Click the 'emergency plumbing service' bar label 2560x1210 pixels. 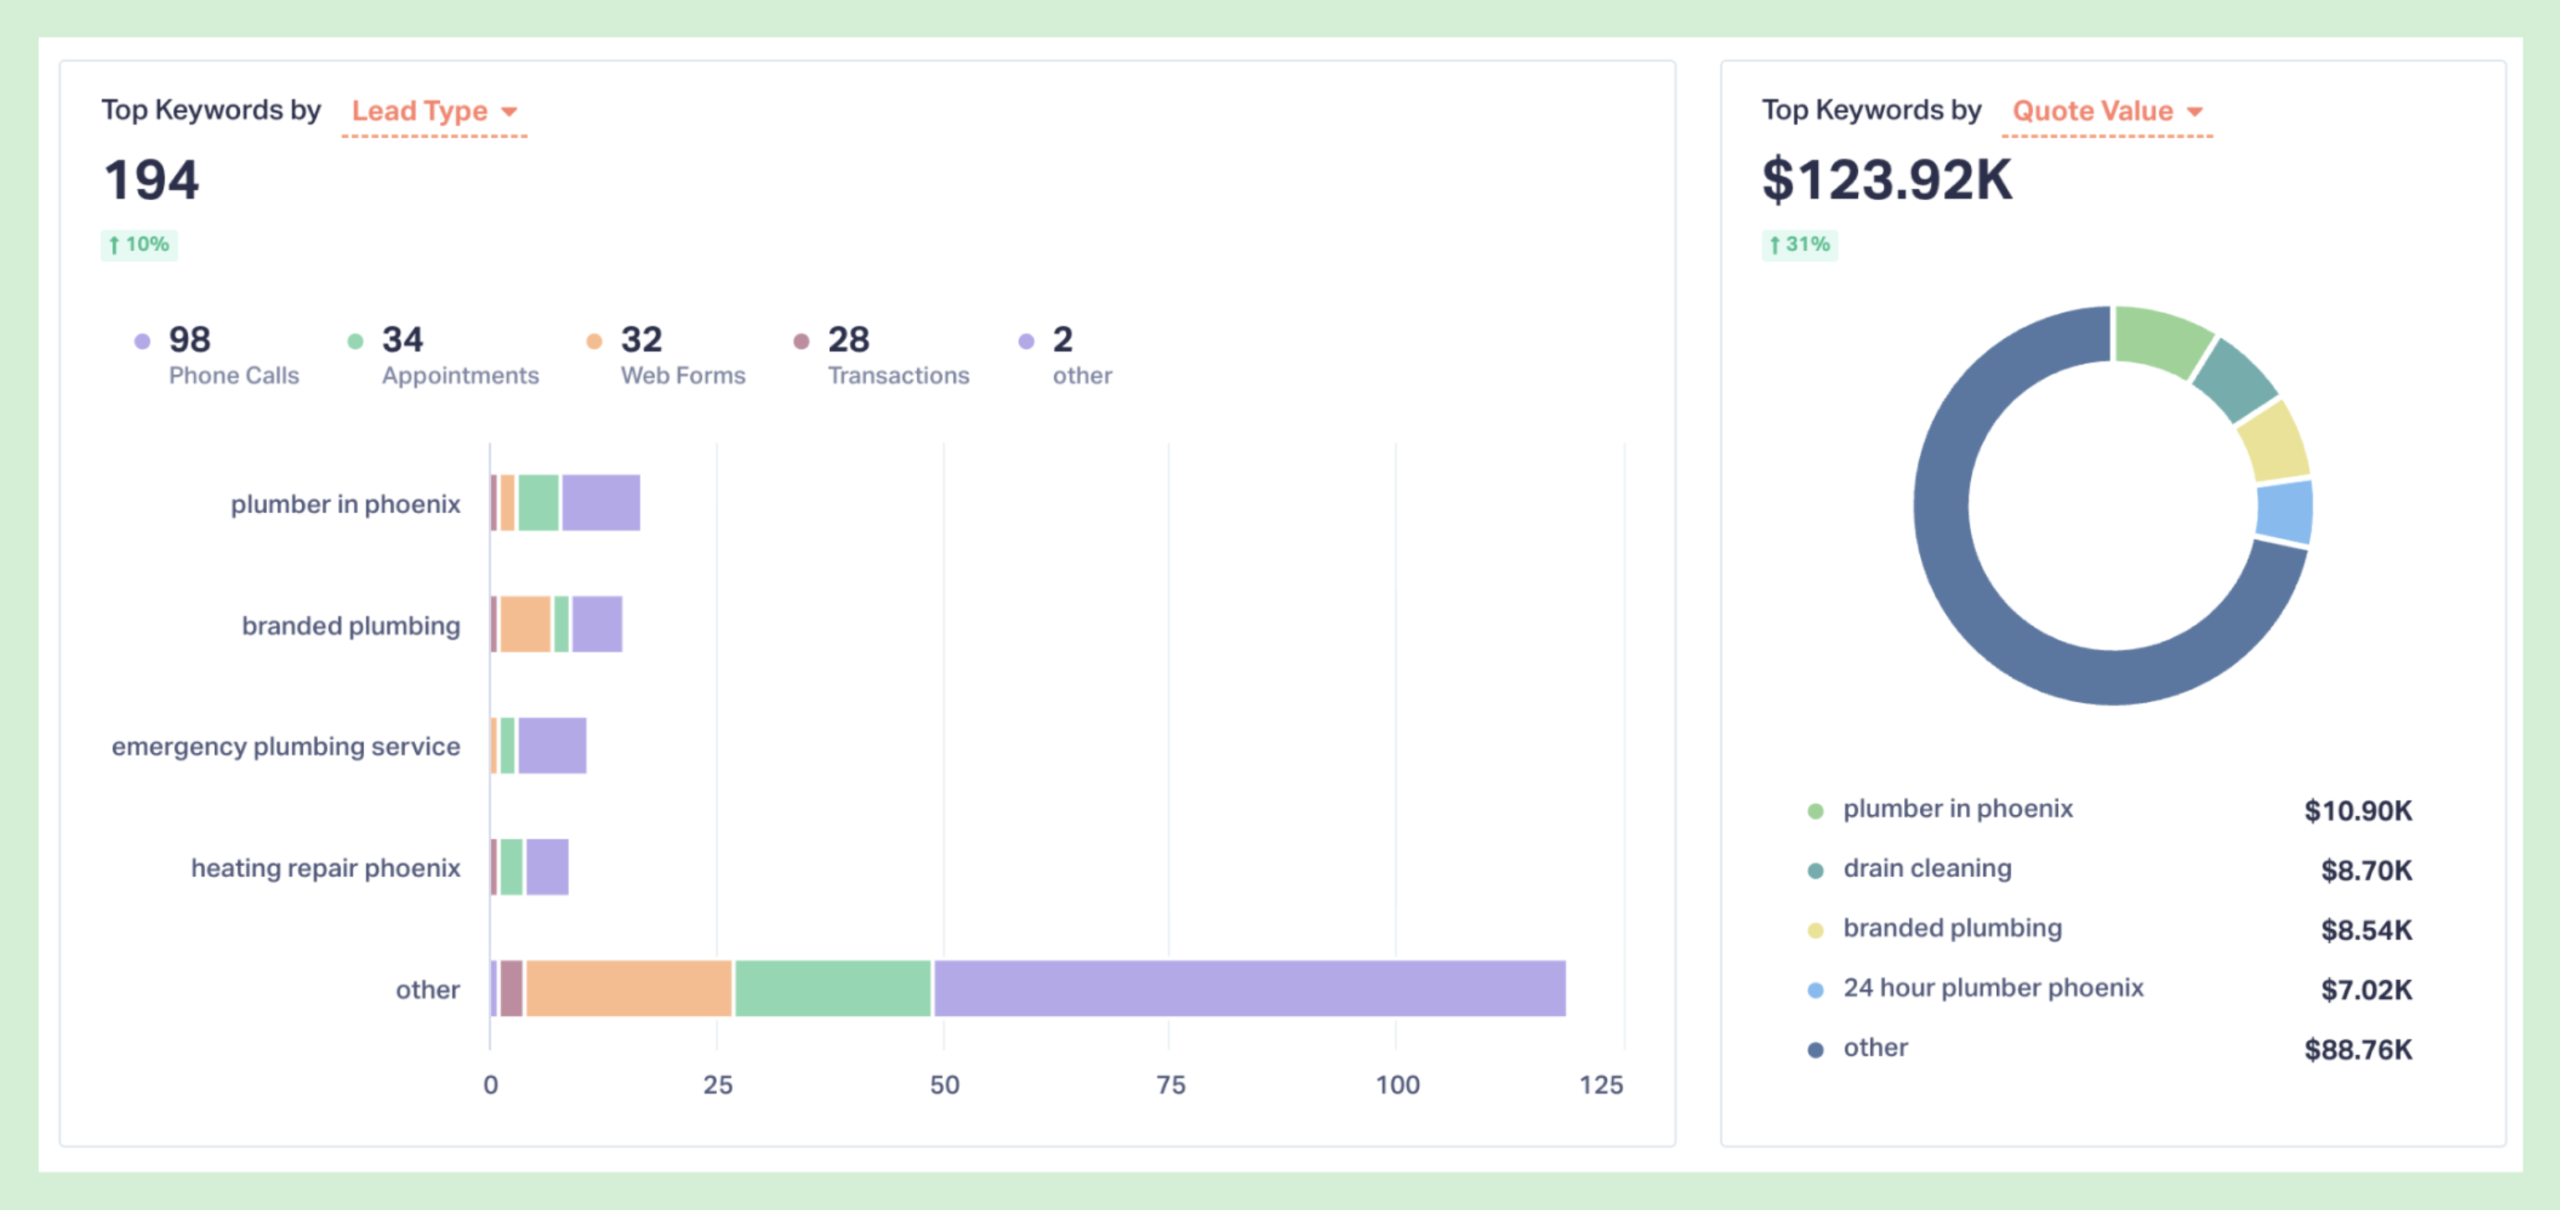pos(286,747)
